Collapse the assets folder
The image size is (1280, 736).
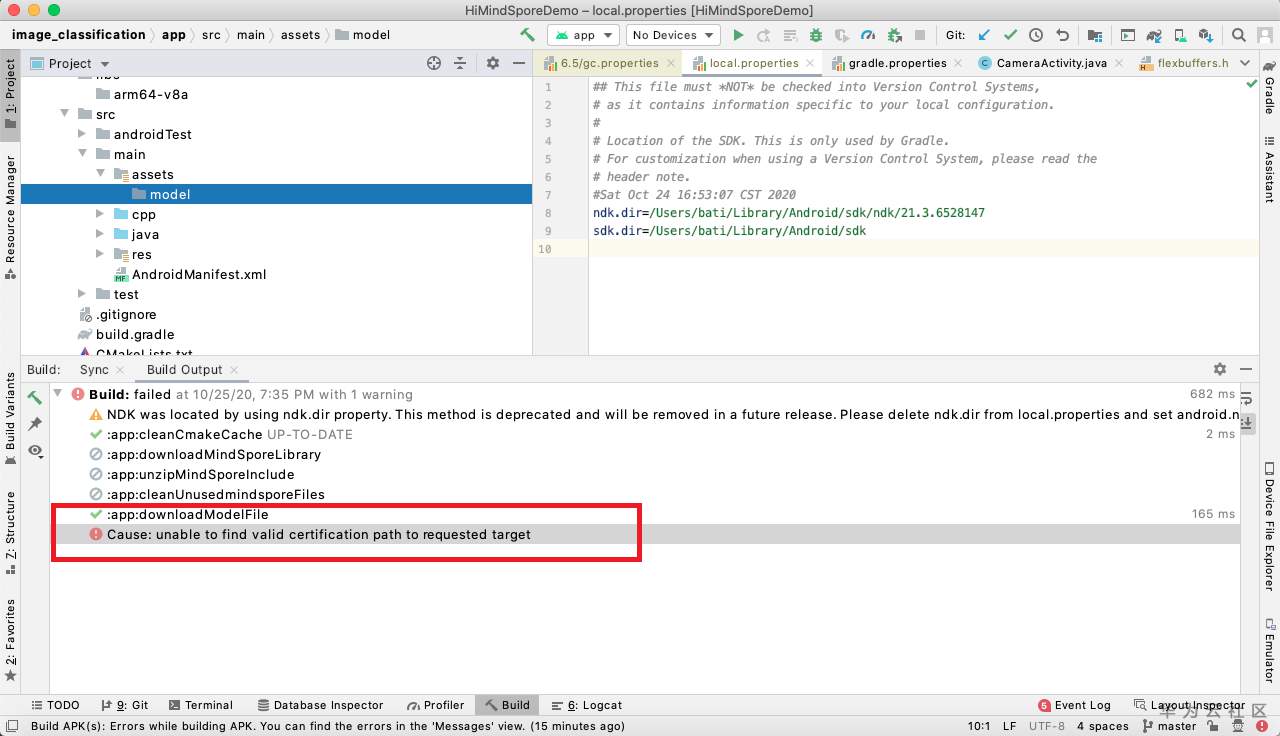pos(101,174)
